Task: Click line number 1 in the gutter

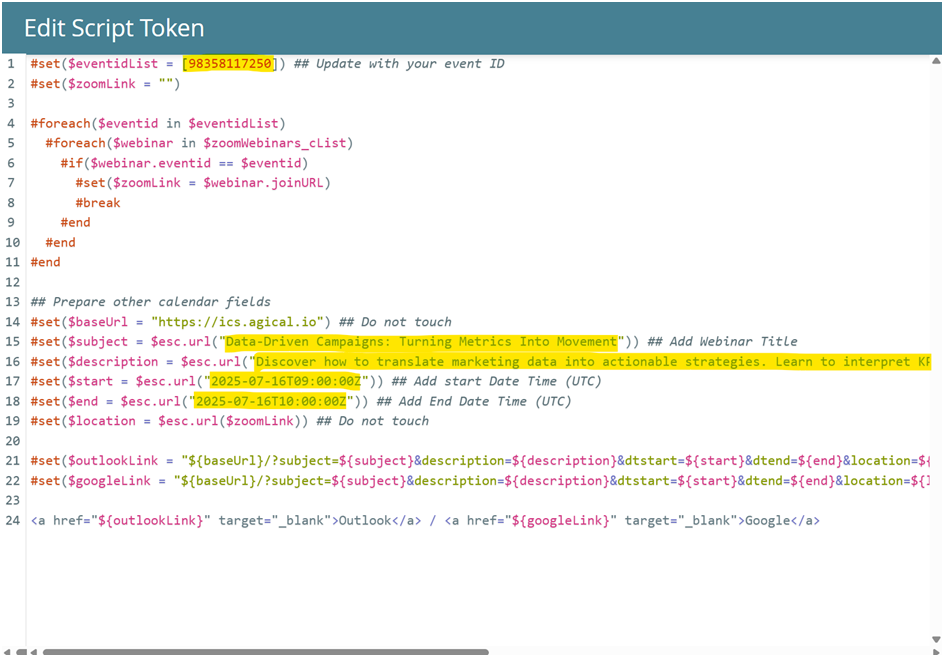Action: [10, 64]
